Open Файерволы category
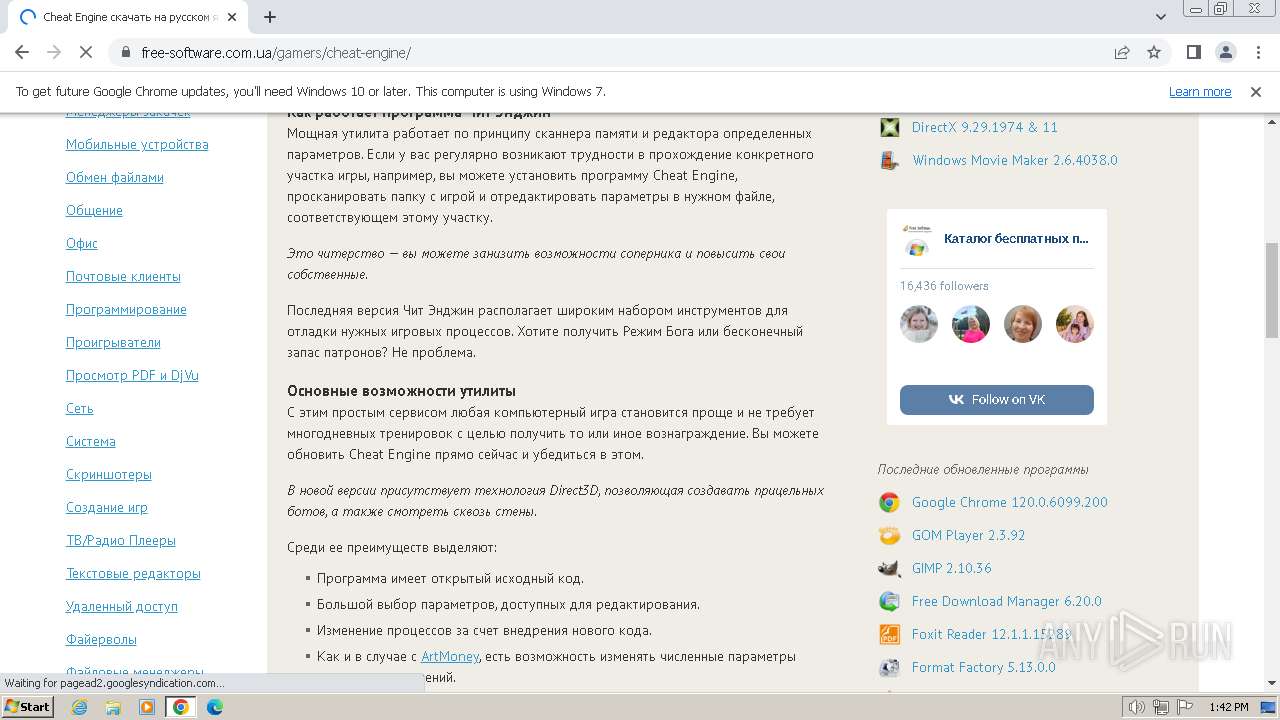The width and height of the screenshot is (1280, 720). tap(101, 639)
